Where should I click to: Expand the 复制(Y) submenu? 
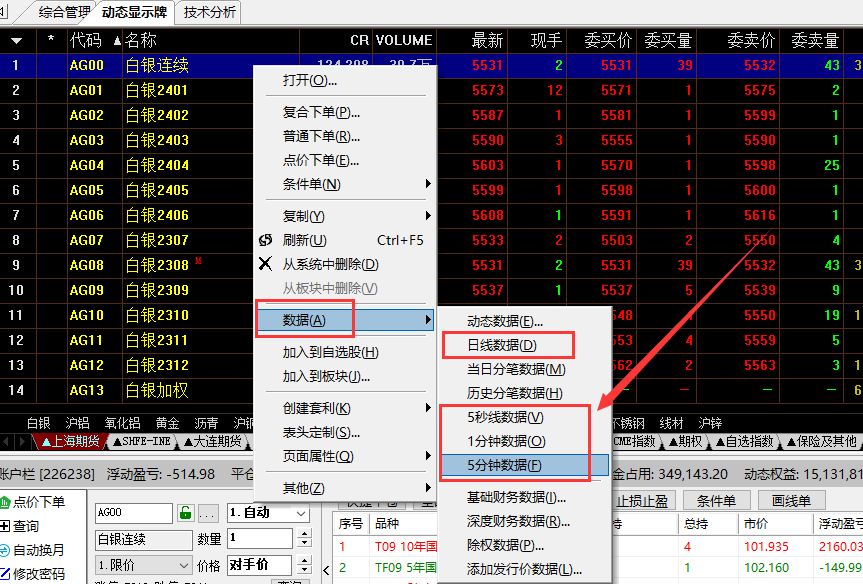(345, 216)
